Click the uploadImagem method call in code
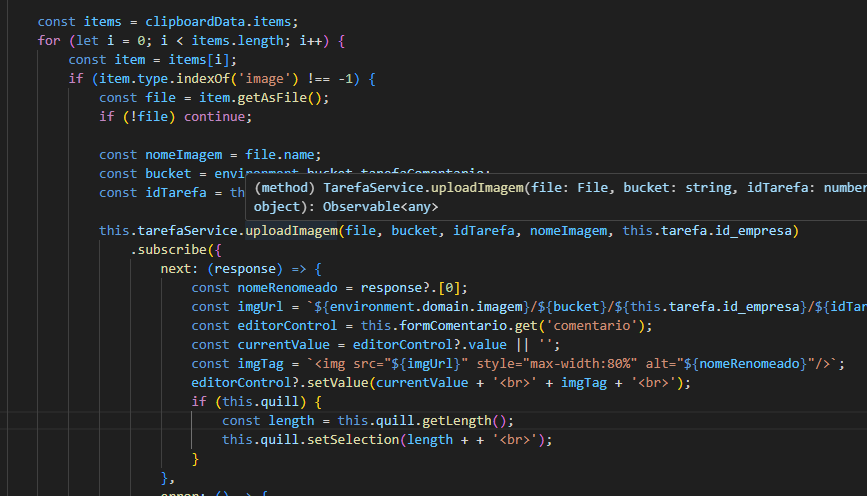 (291, 231)
